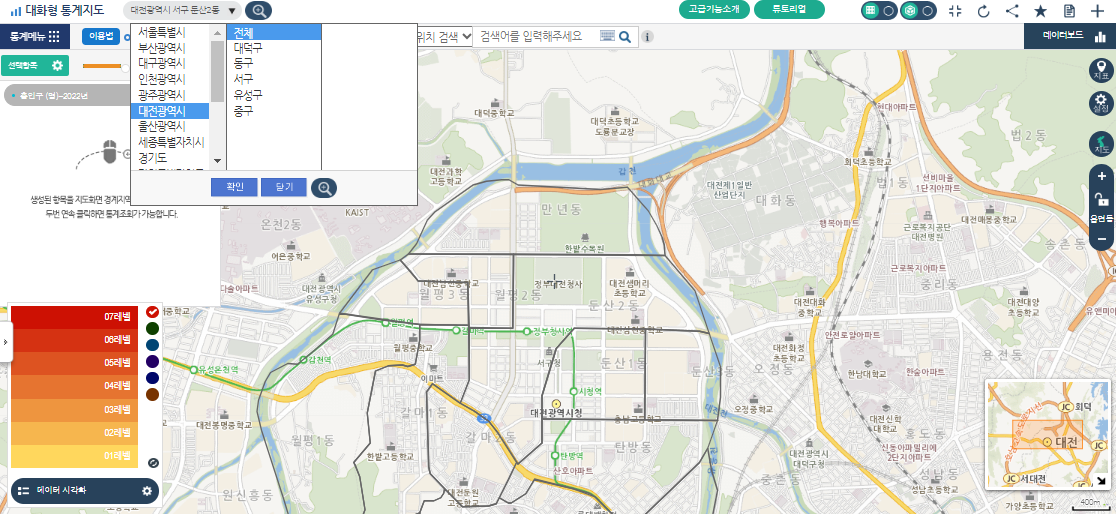Click the exit fullscreen icon
This screenshot has width=1116, height=514.
(x=954, y=11)
